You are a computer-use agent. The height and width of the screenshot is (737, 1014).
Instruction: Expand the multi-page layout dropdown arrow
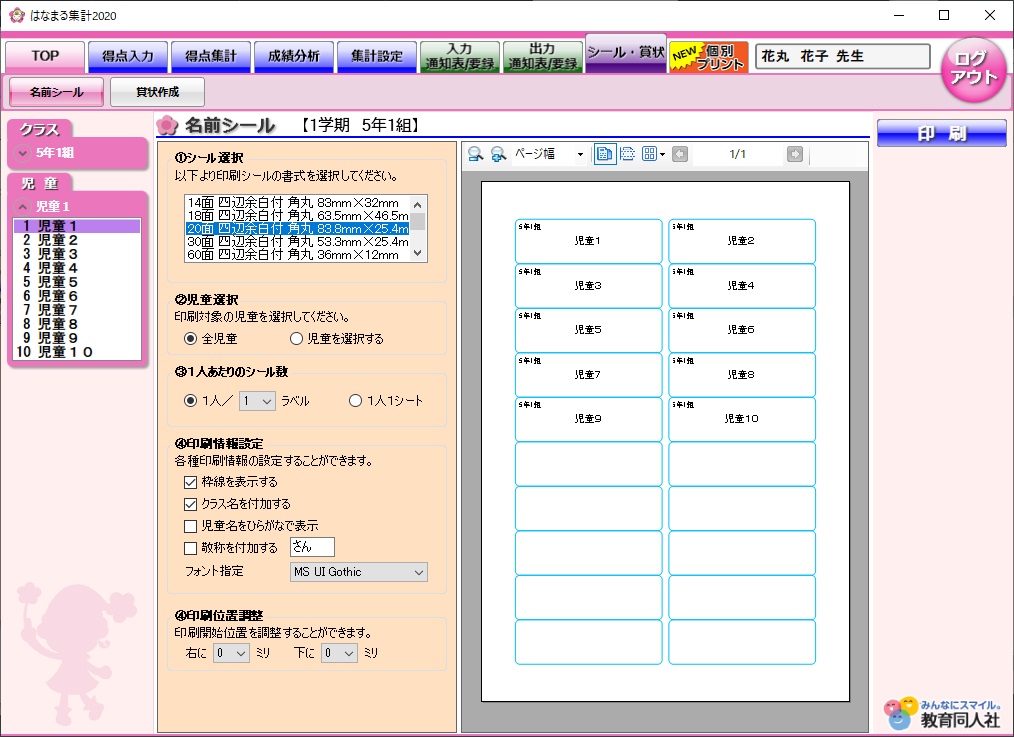662,155
